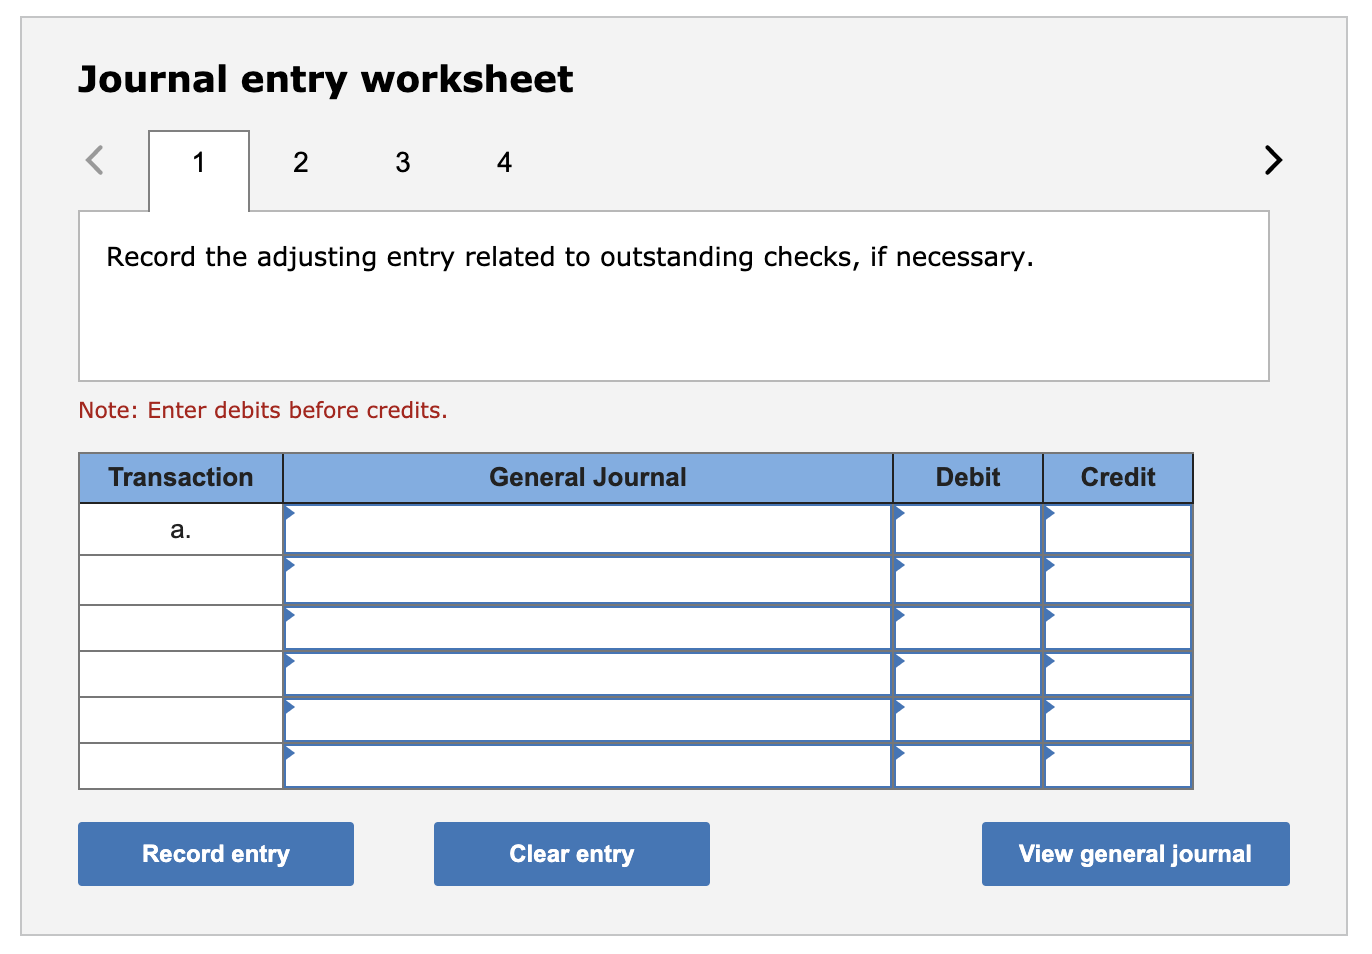The width and height of the screenshot is (1372, 954).
Task: Switch to worksheet tab 2
Action: click(301, 162)
